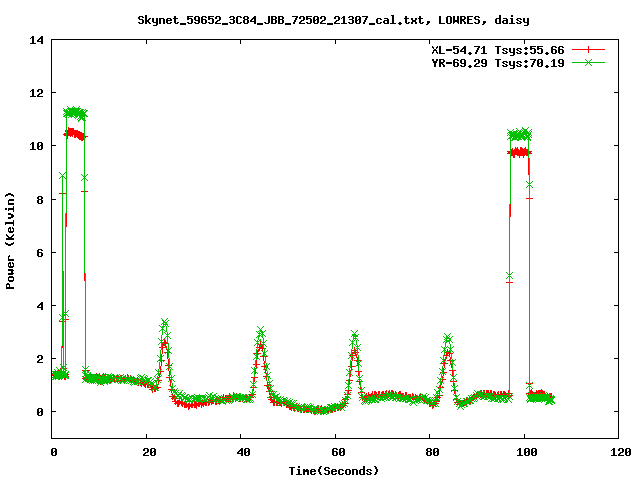Viewport: 640px width, 480px height.
Task: Click the red plateau near 100 seconds
Action: click(520, 153)
